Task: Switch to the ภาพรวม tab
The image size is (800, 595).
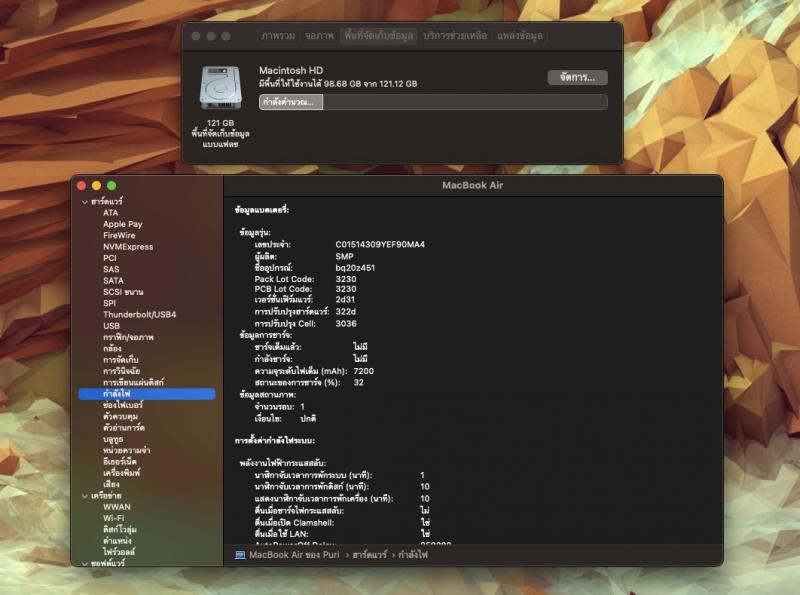Action: tap(278, 36)
